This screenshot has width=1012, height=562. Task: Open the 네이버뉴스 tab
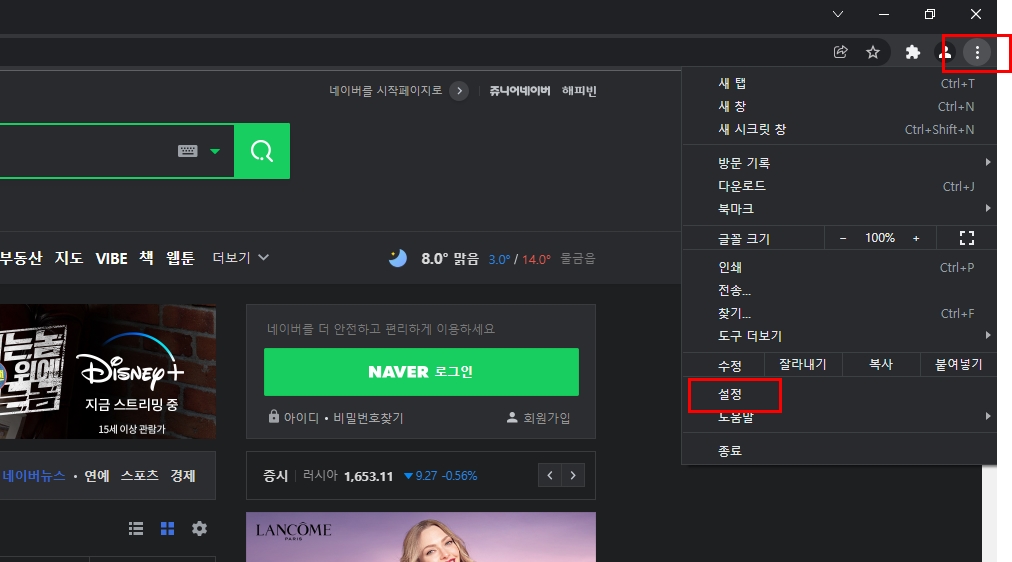pos(34,476)
